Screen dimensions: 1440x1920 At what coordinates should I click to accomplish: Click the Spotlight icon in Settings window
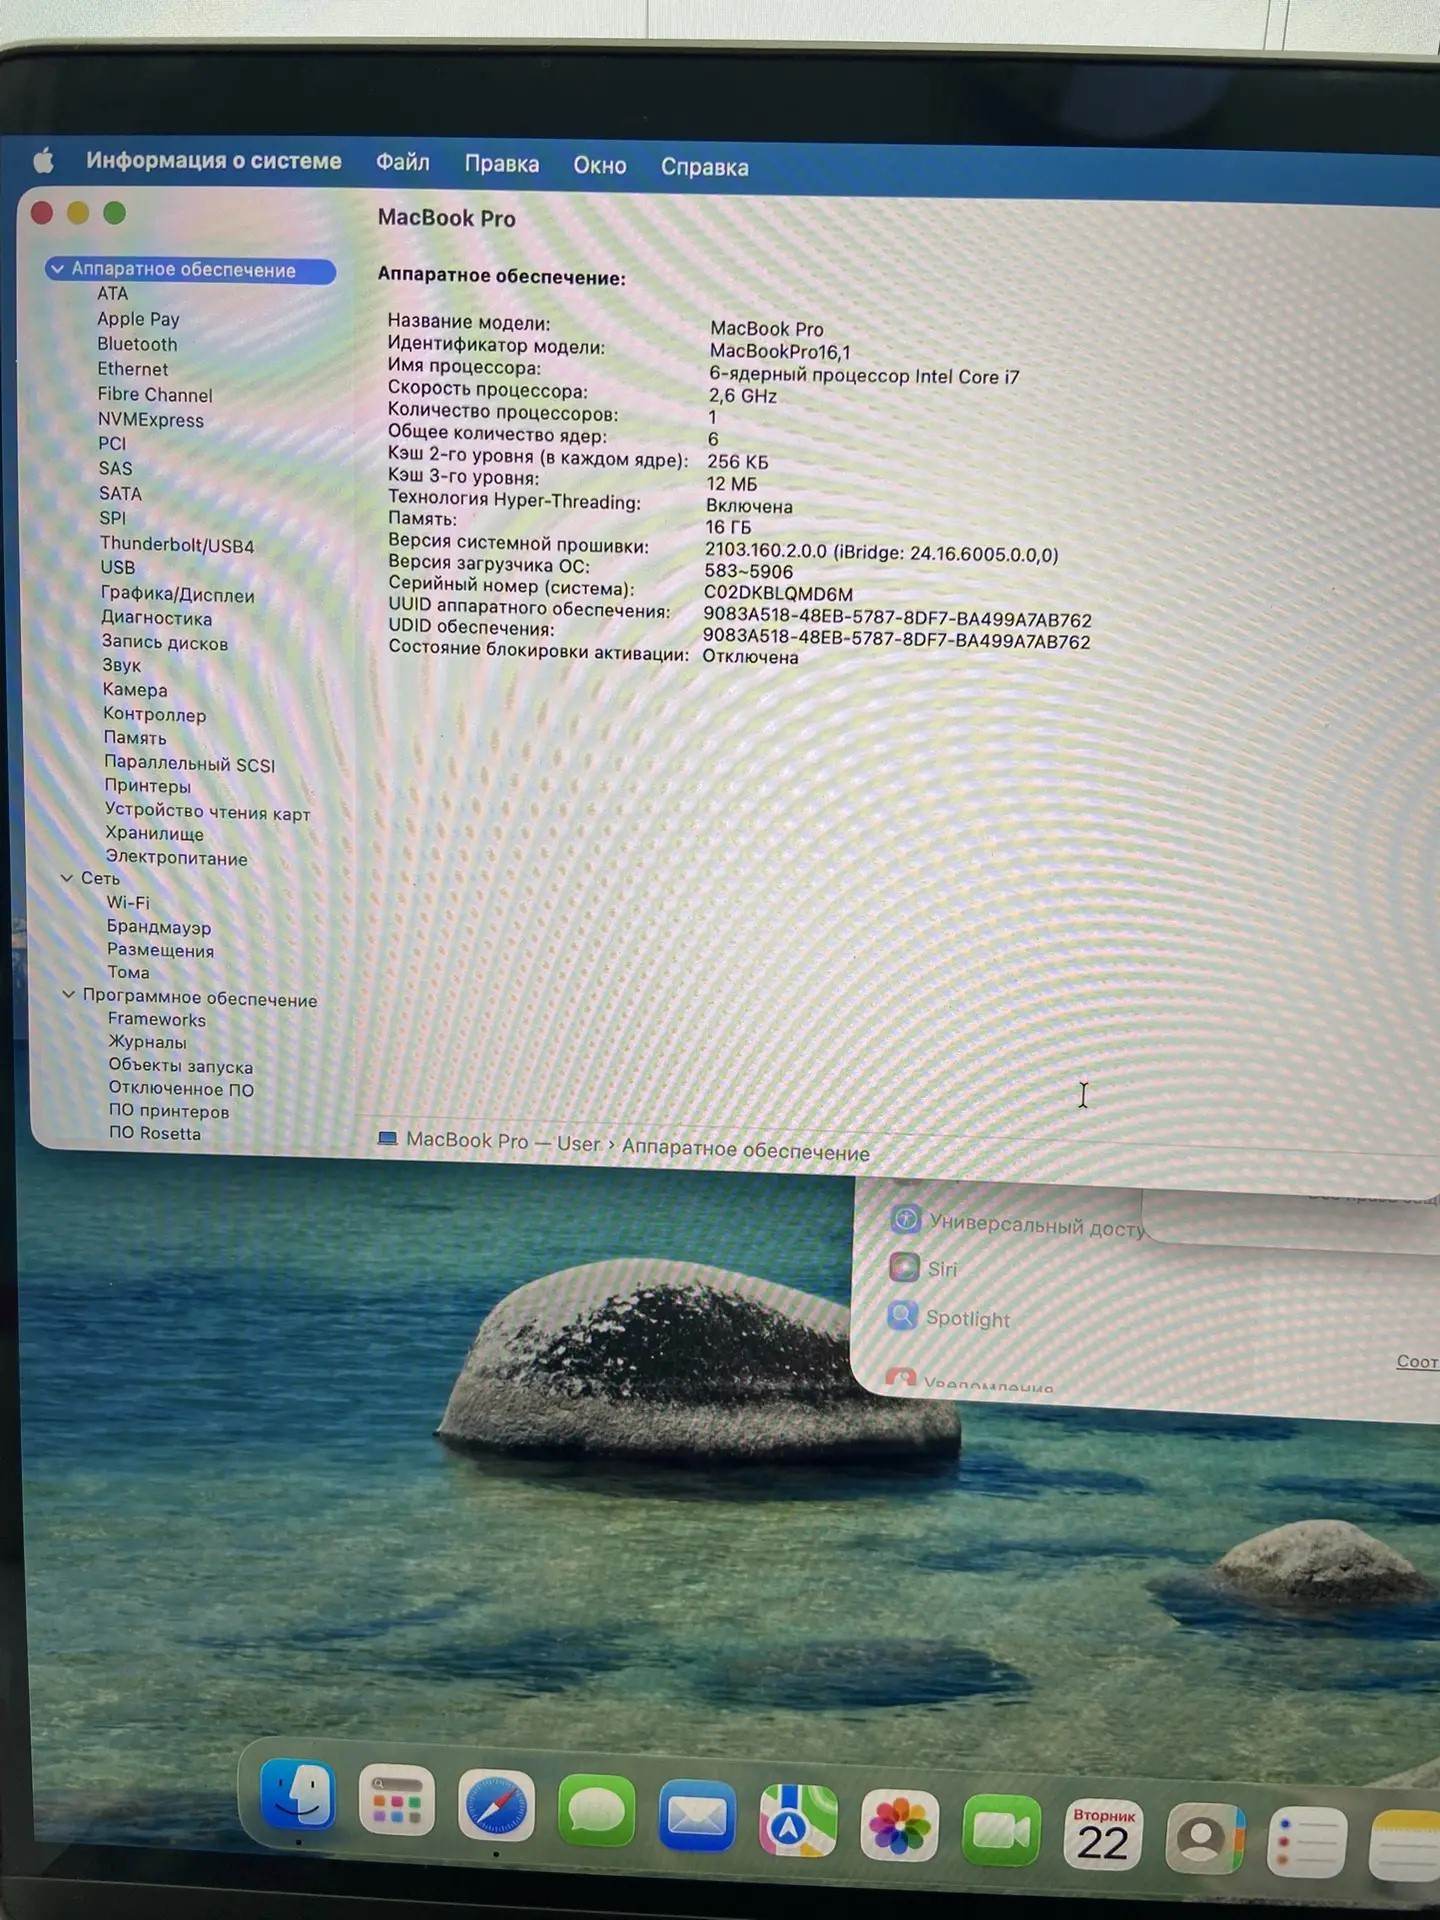pos(902,1315)
